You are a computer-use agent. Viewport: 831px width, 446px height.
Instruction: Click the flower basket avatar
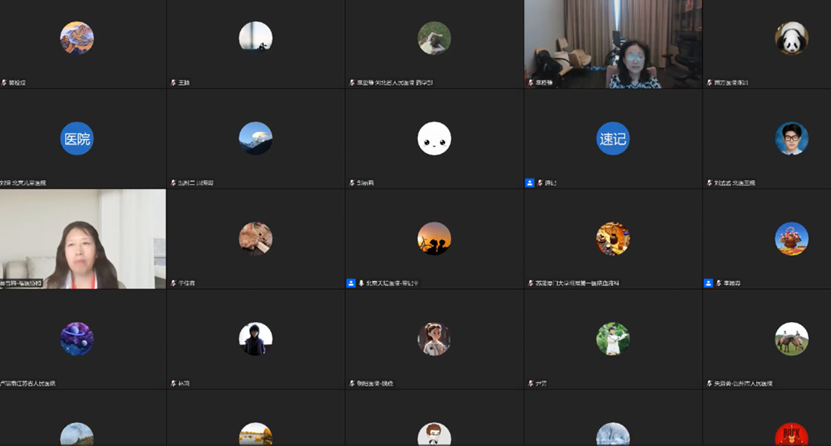tap(791, 239)
